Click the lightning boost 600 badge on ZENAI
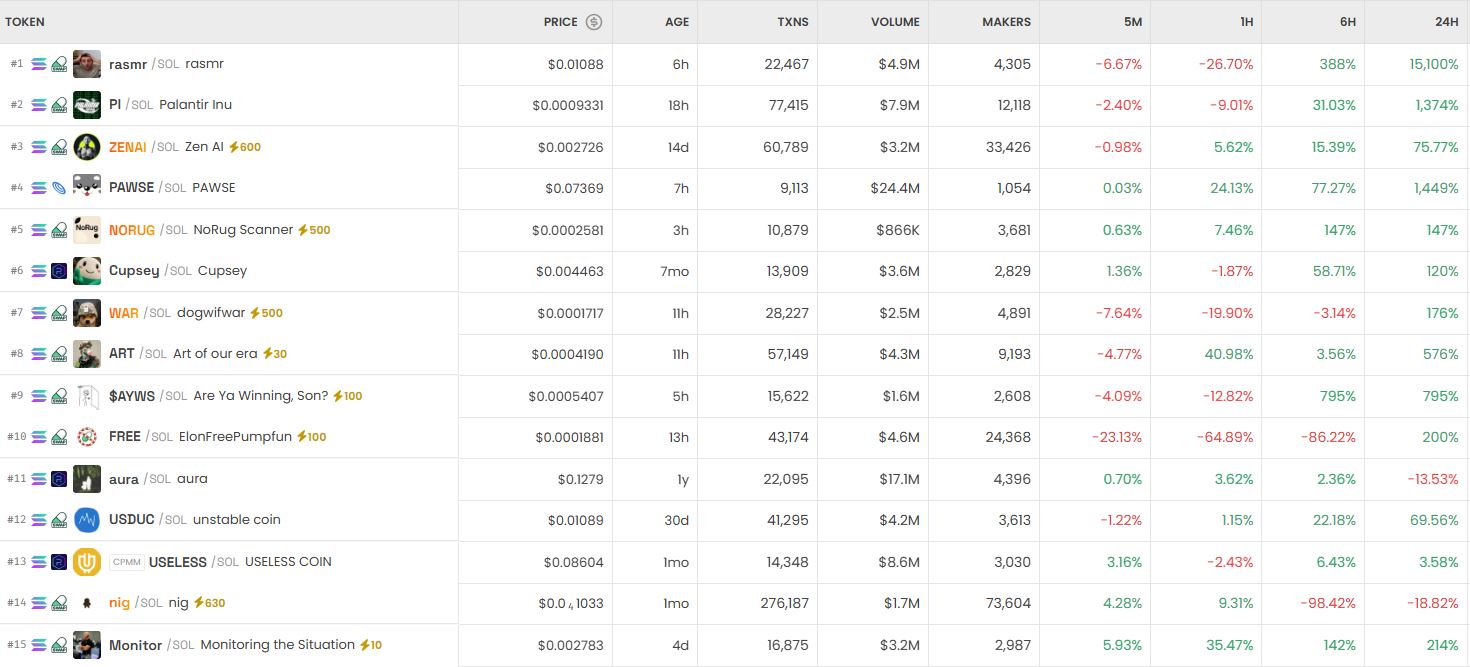 [245, 147]
